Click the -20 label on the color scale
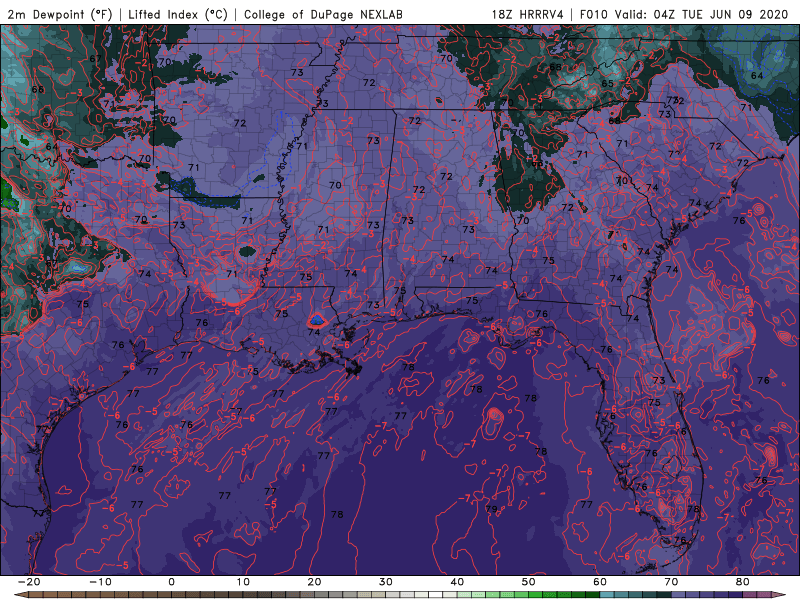The width and height of the screenshot is (800, 600). click(x=29, y=582)
